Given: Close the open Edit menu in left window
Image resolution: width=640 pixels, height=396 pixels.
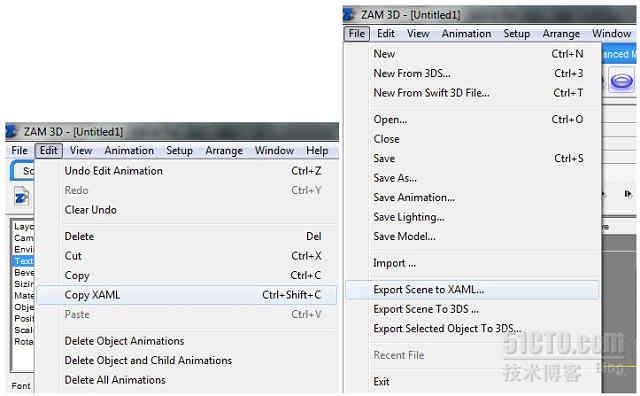Looking at the screenshot, I should pyautogui.click(x=49, y=151).
